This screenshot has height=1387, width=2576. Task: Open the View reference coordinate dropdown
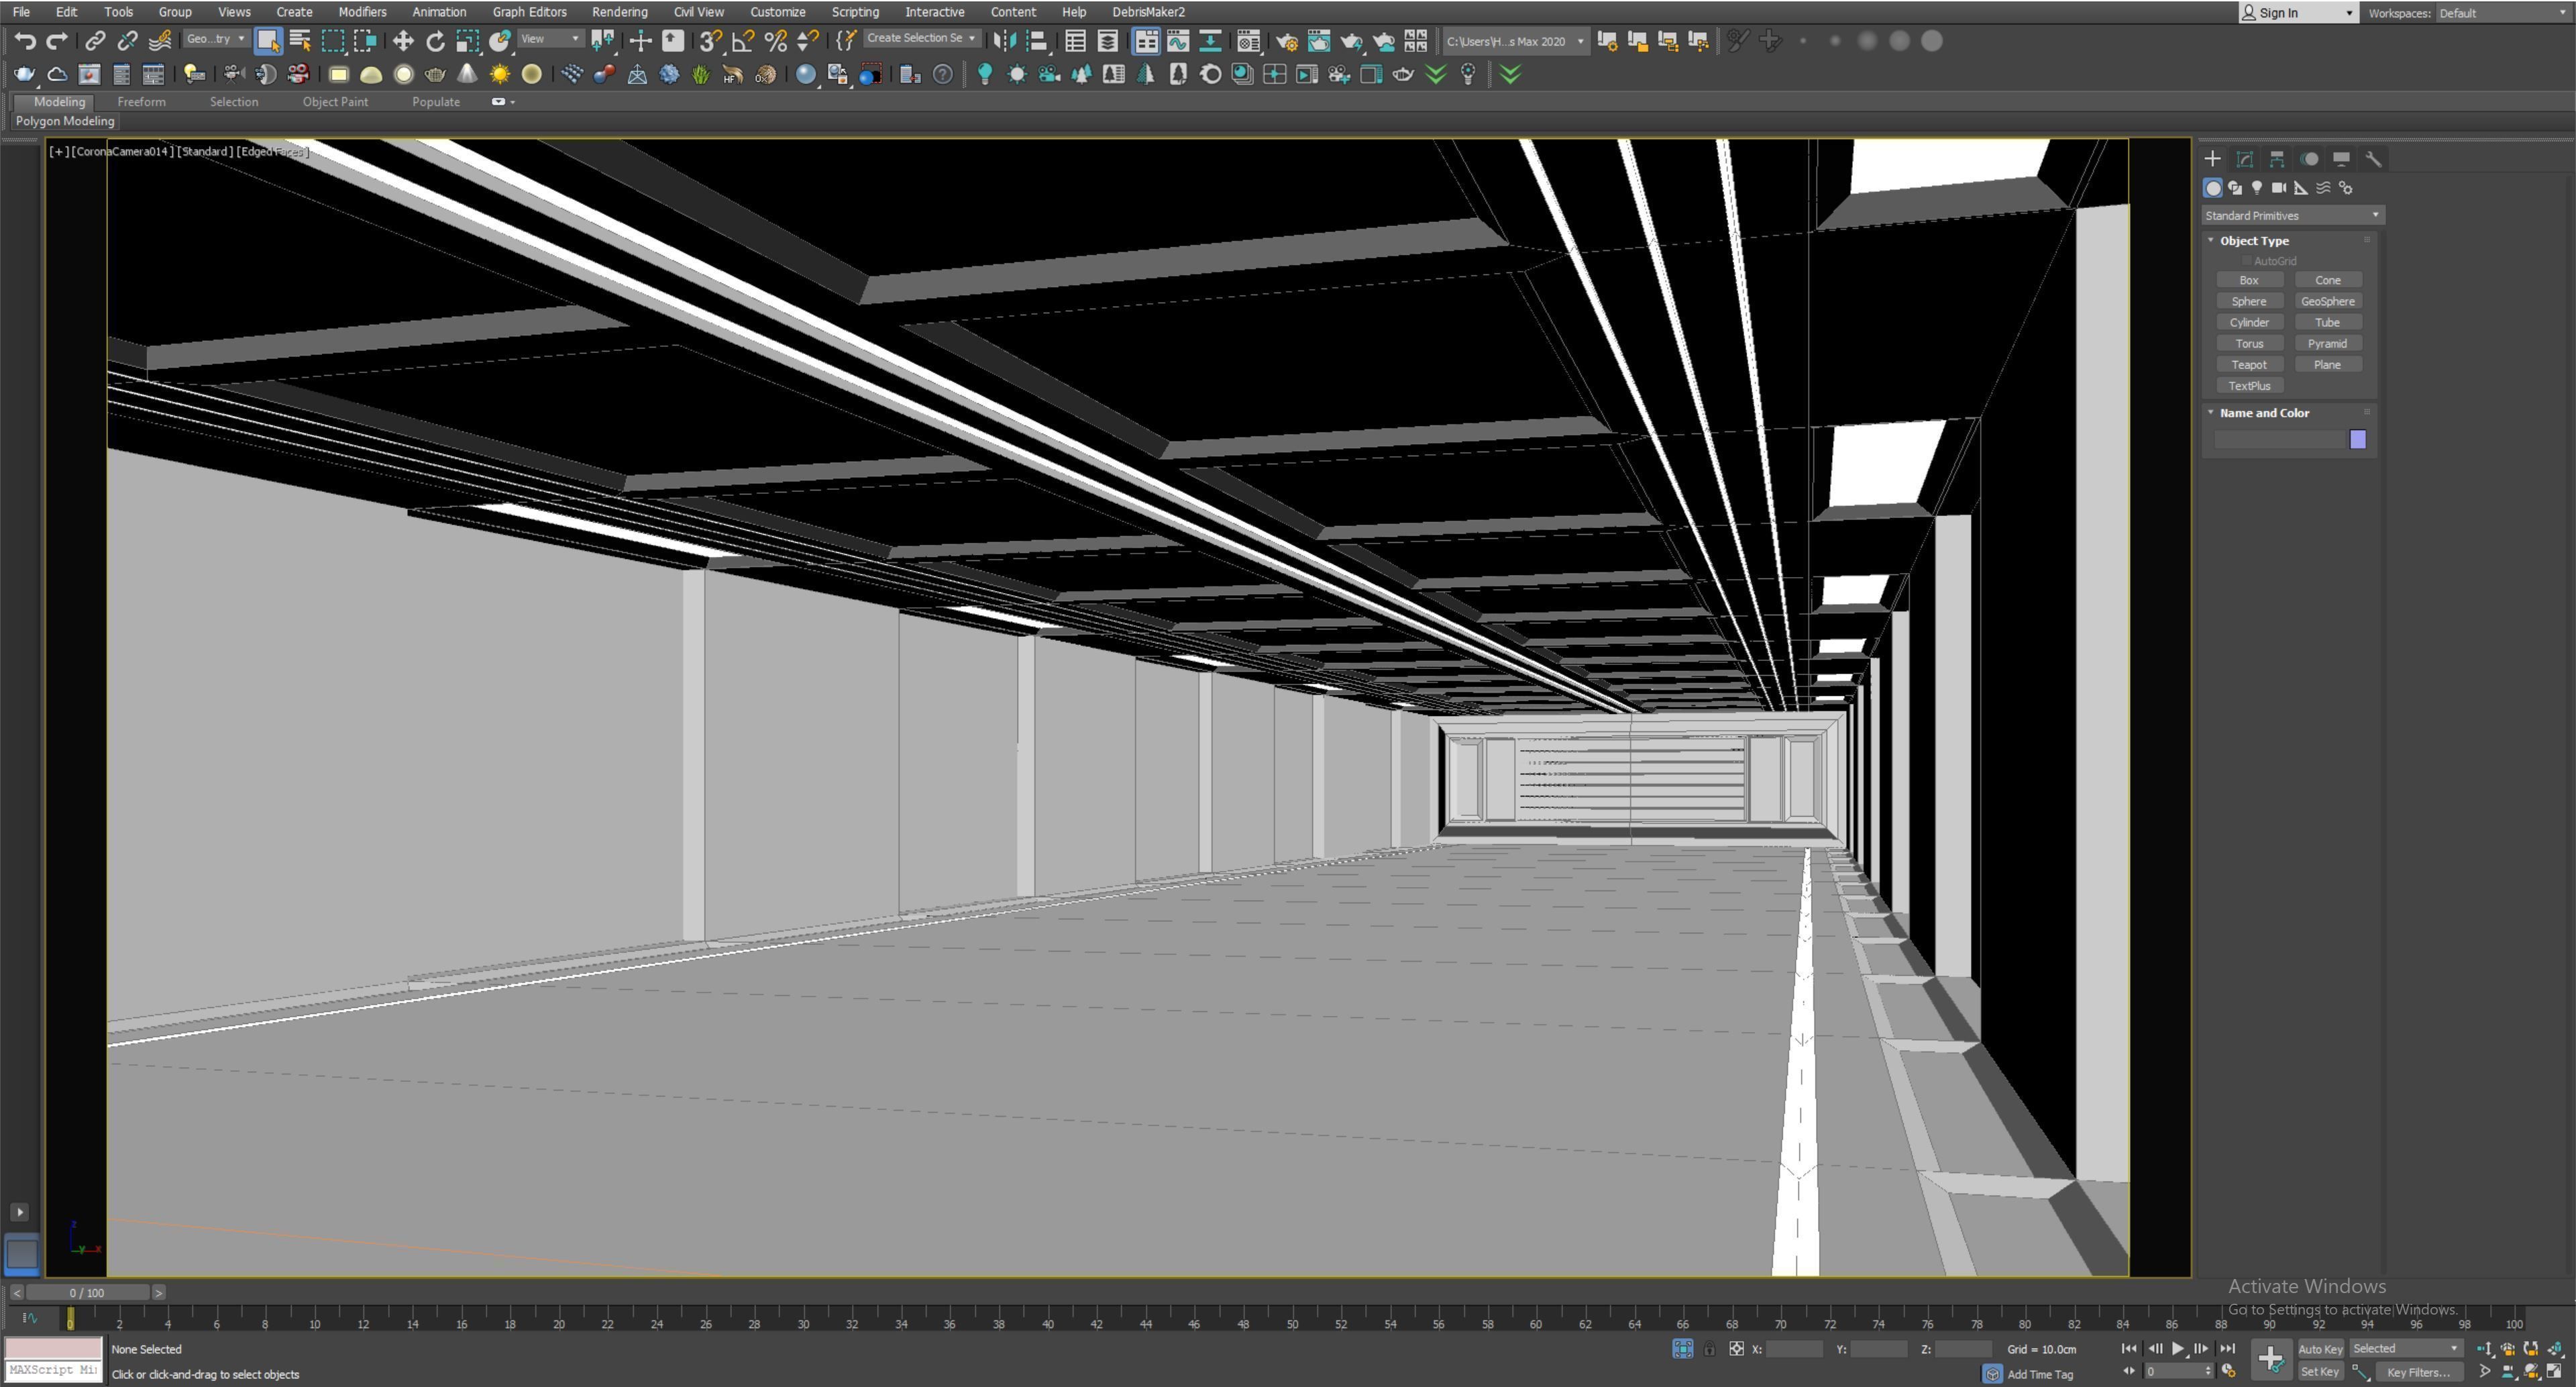click(550, 39)
